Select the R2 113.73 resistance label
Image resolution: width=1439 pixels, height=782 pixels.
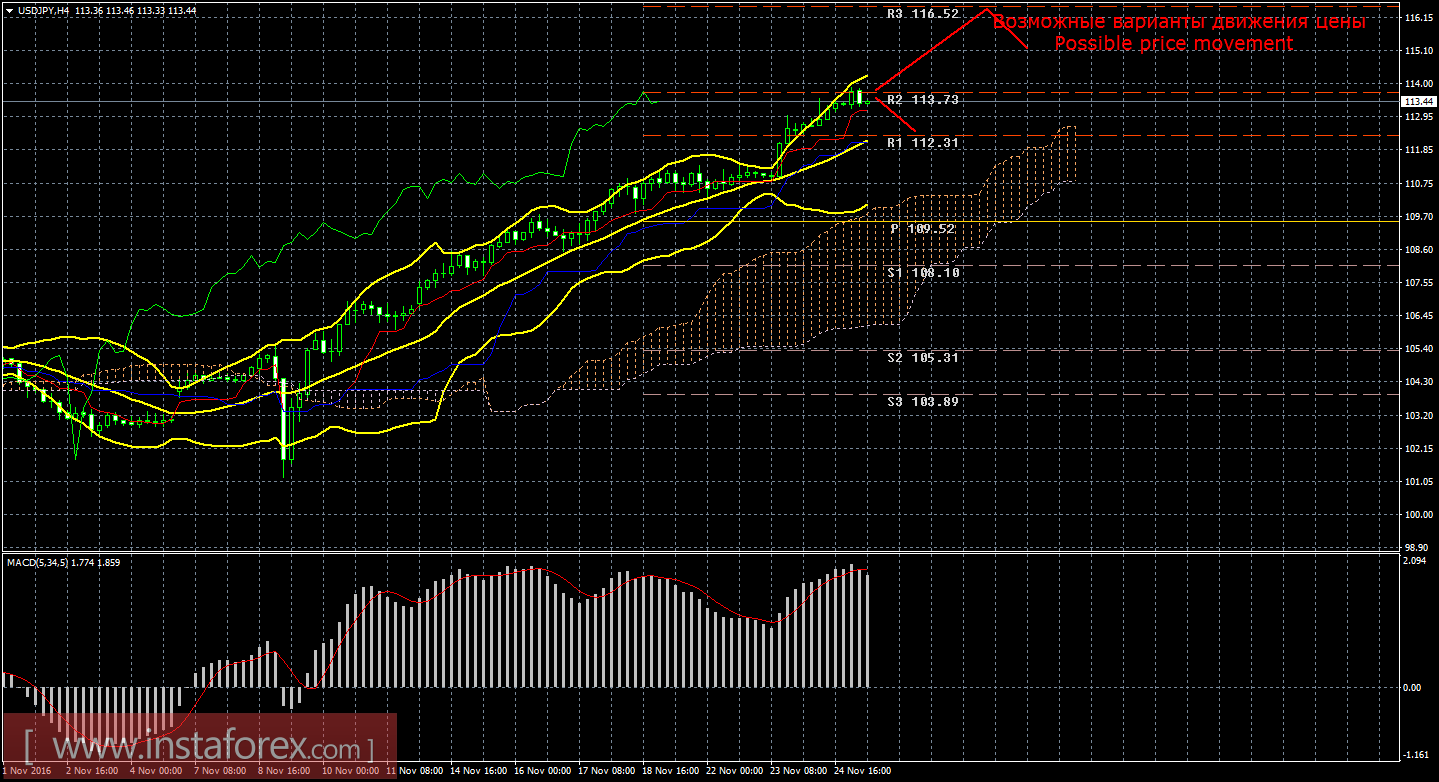tap(922, 100)
